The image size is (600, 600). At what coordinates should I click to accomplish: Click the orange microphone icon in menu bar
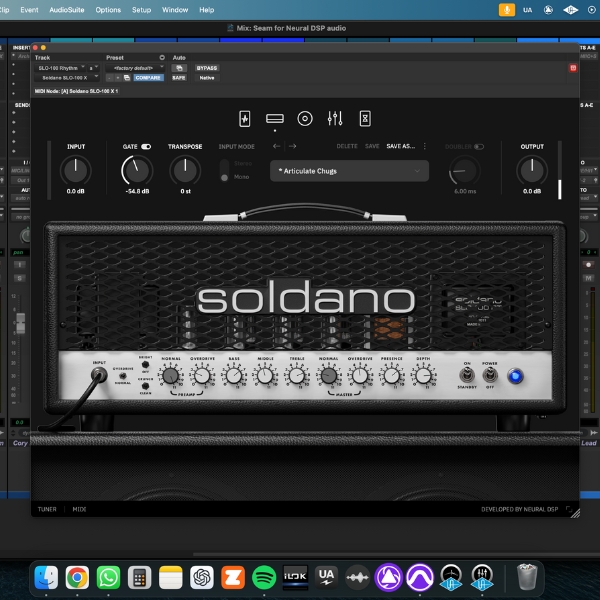tap(507, 10)
